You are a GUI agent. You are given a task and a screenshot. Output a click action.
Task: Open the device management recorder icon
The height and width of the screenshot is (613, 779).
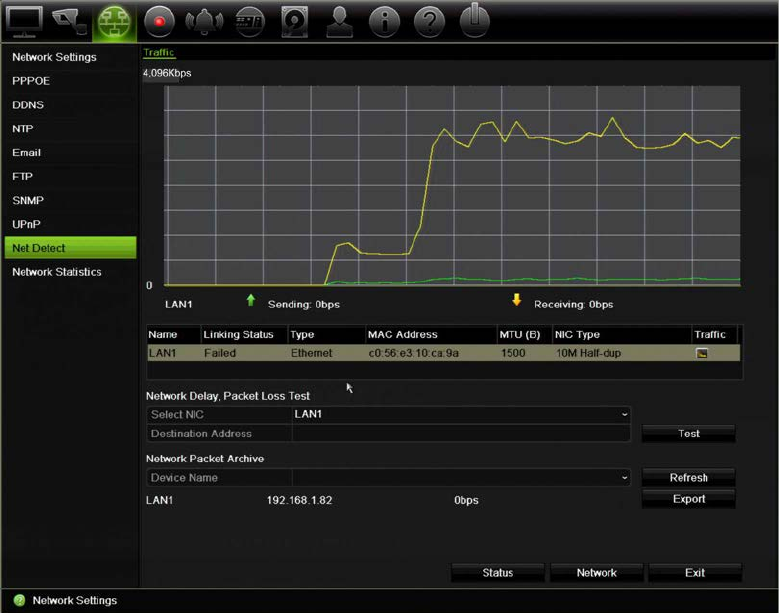[x=249, y=21]
